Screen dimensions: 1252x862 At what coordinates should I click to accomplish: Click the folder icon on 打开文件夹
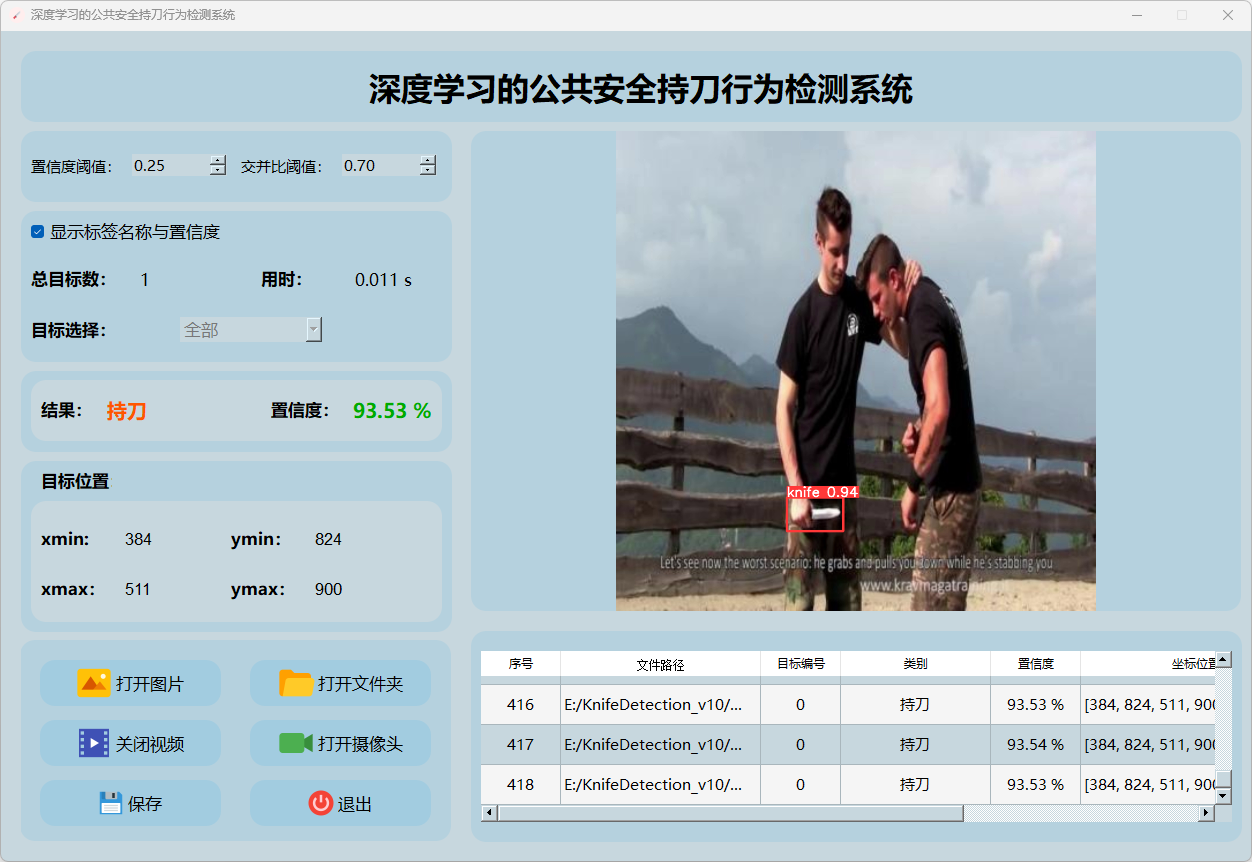pos(296,683)
